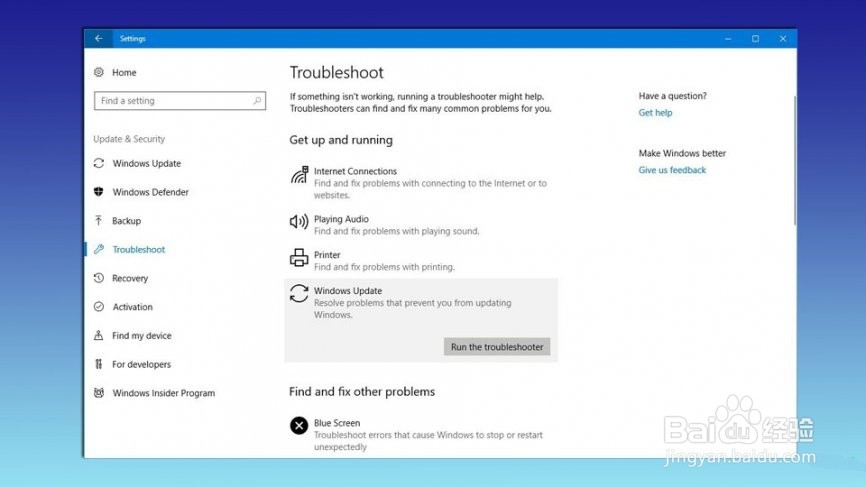Screen dimensions: 866x487
Task: Open Backup settings page
Action: pos(126,221)
